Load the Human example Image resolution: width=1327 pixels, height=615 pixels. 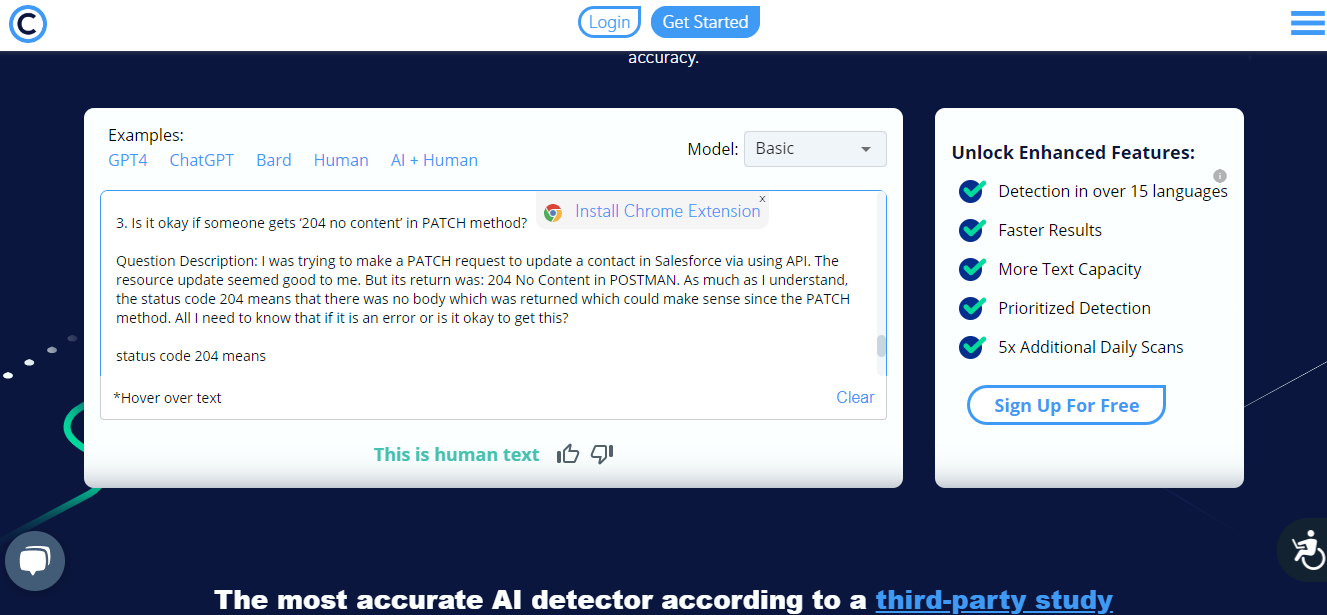(x=341, y=160)
